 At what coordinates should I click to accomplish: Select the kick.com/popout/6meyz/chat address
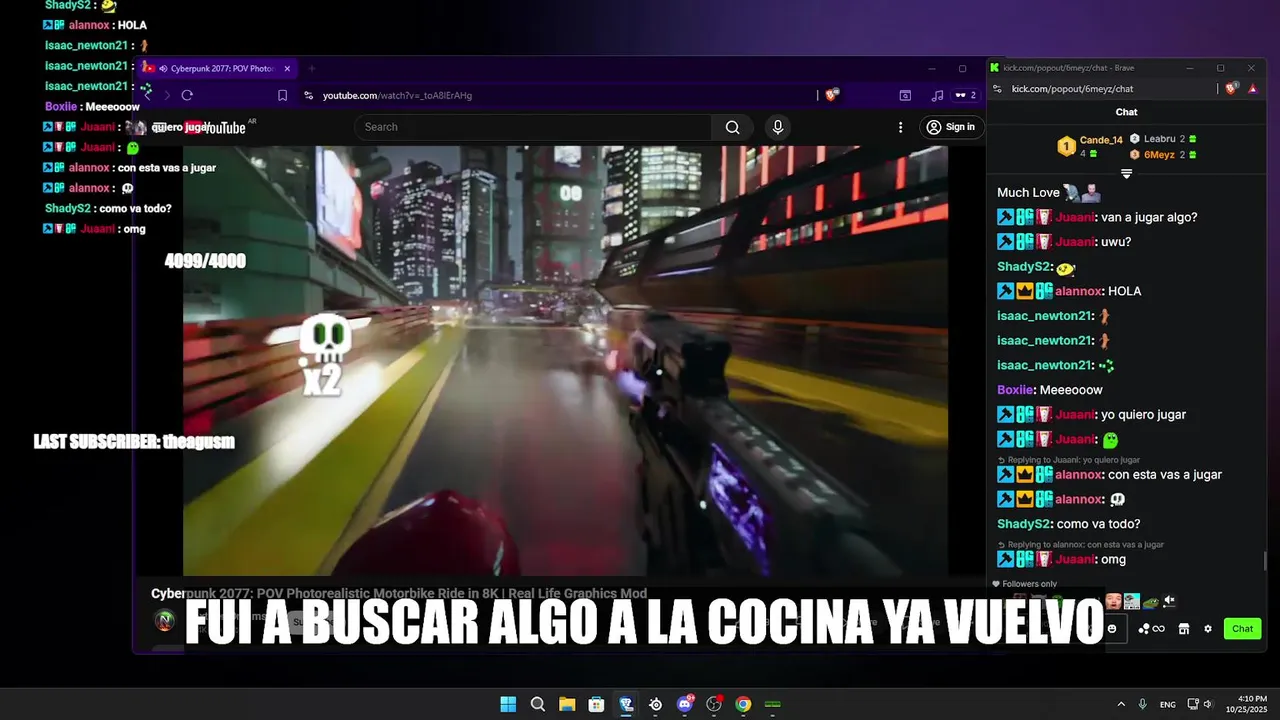coord(1072,89)
